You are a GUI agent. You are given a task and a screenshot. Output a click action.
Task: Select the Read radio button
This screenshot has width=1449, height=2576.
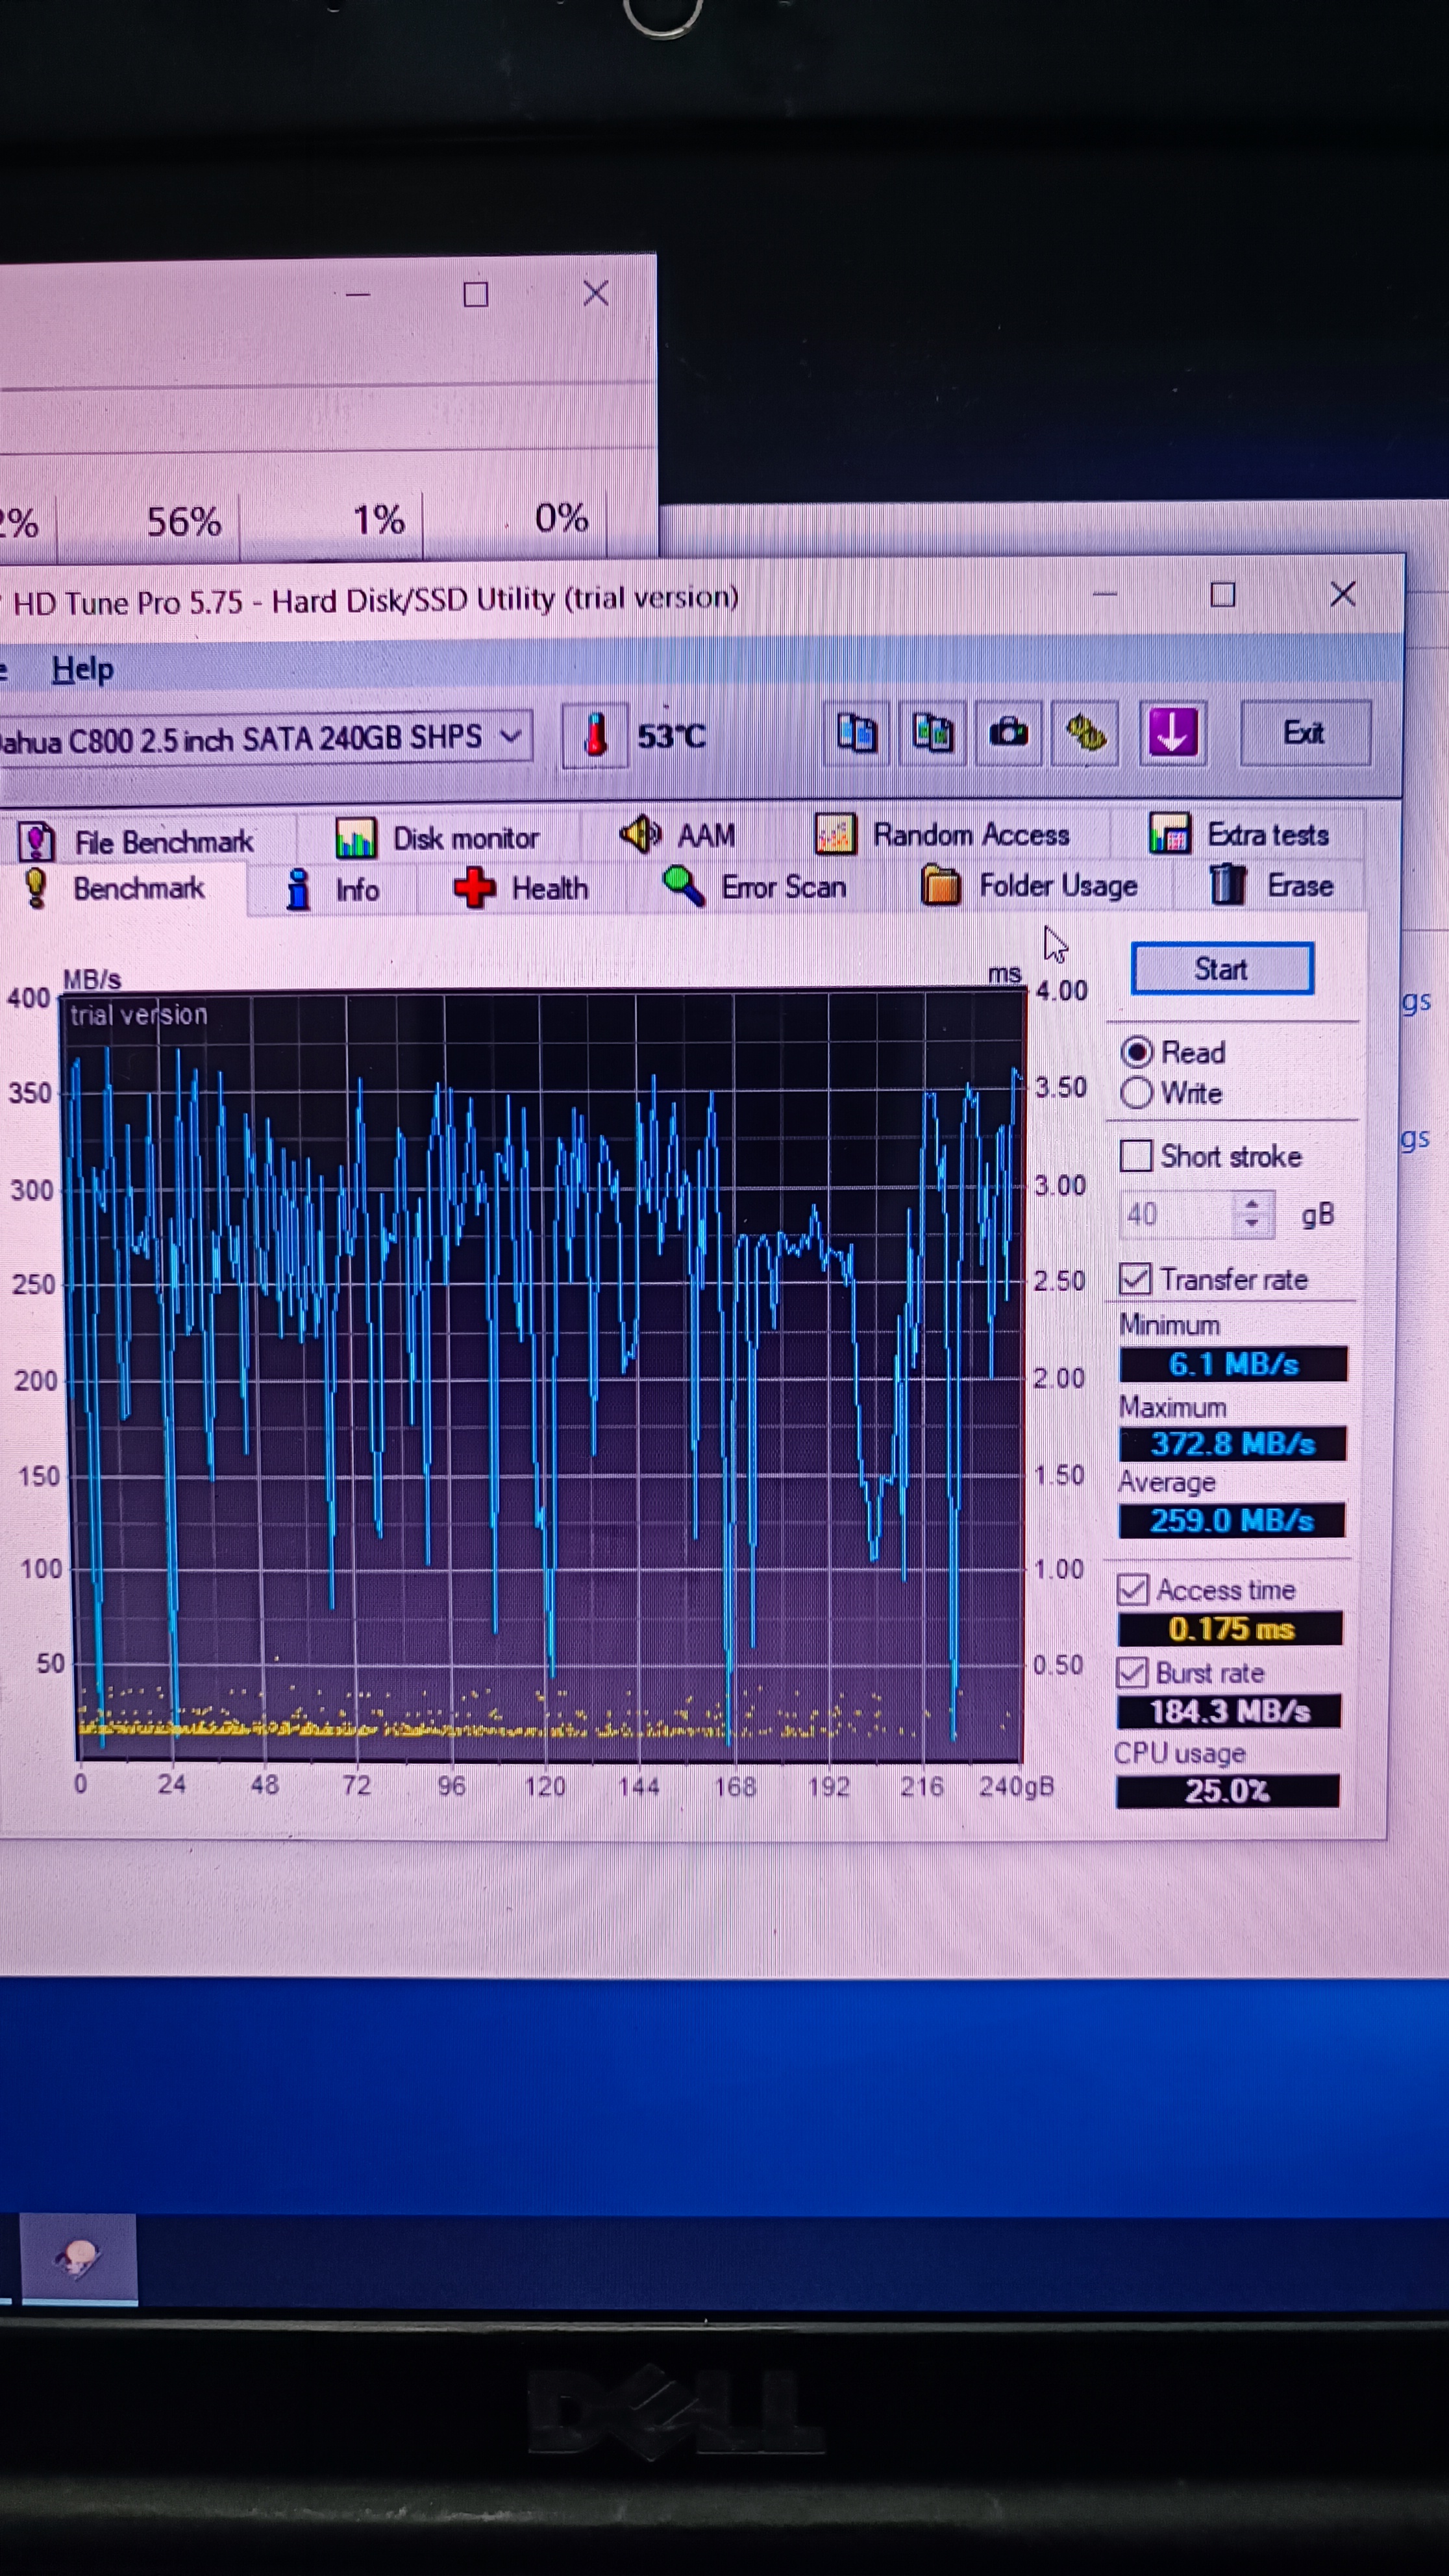point(1136,1052)
